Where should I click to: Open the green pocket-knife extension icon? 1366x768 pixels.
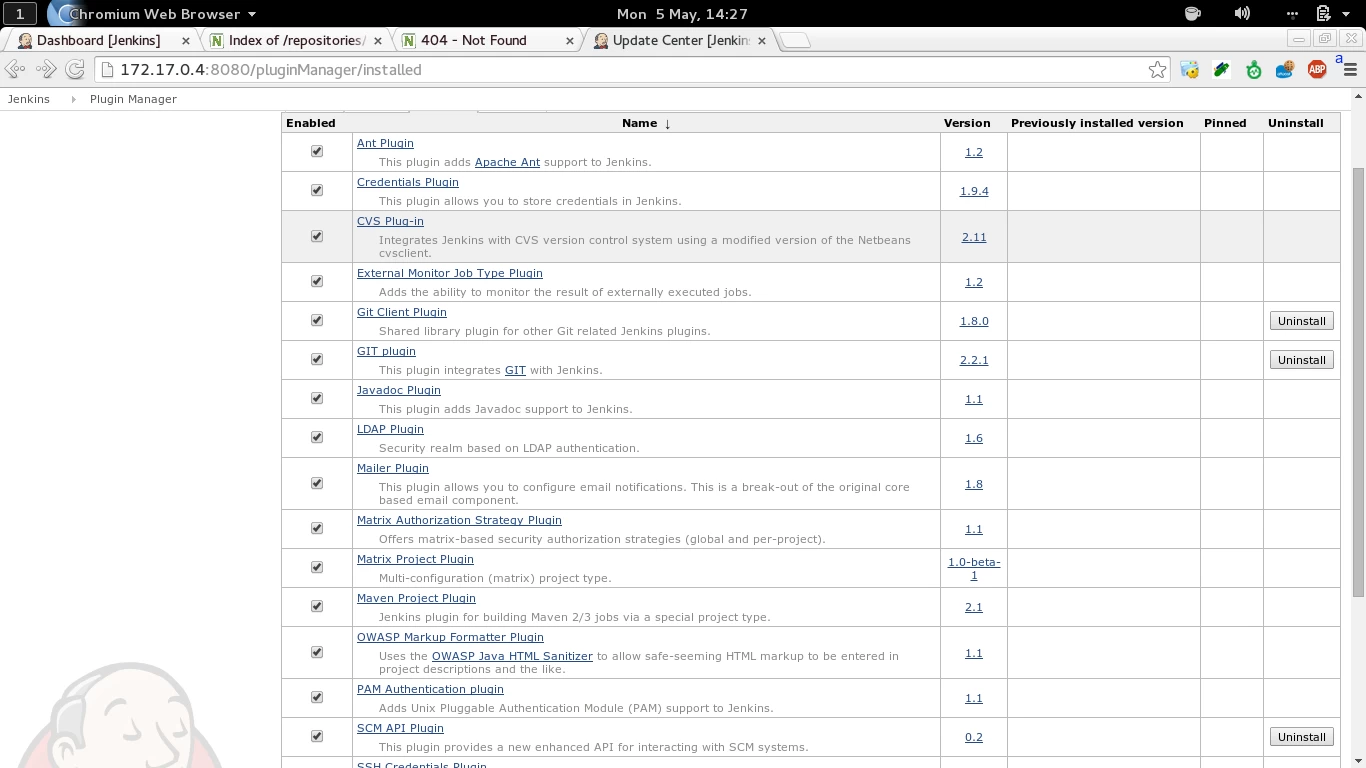click(x=1221, y=69)
